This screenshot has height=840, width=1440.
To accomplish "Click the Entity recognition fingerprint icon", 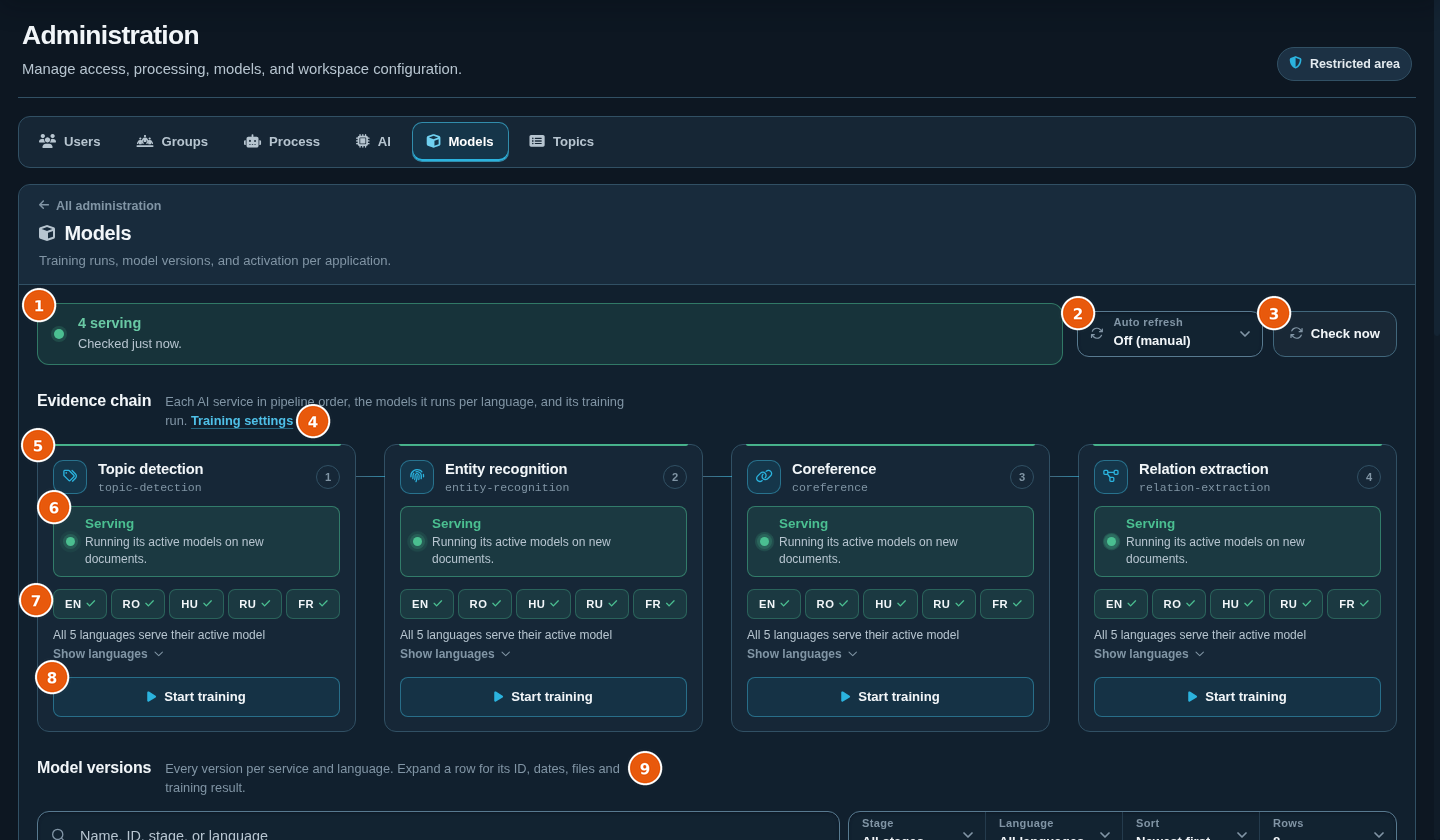I will 417,477.
